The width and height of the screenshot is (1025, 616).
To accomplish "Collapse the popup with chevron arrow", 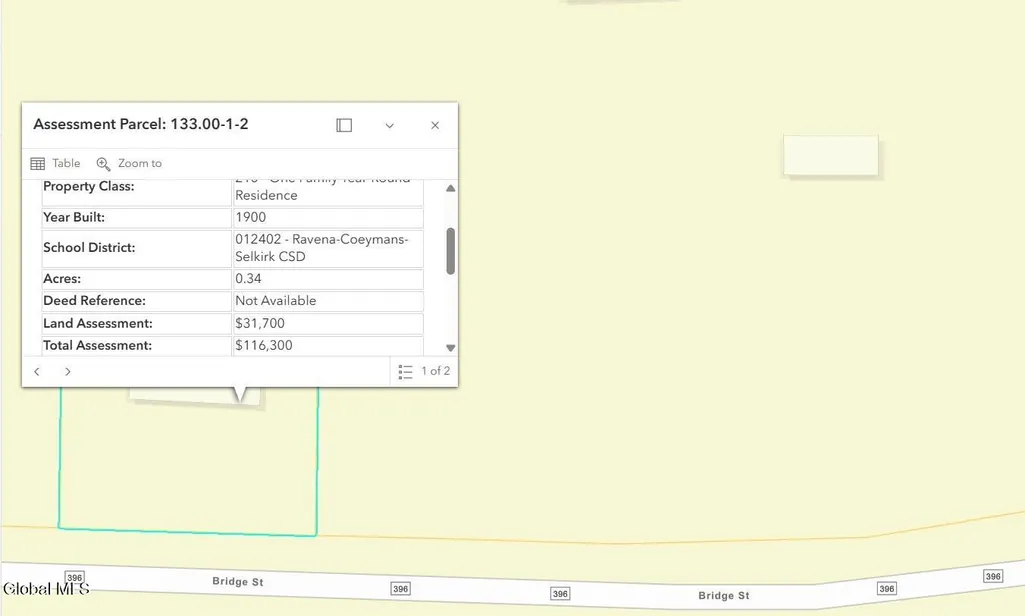I will coord(389,126).
